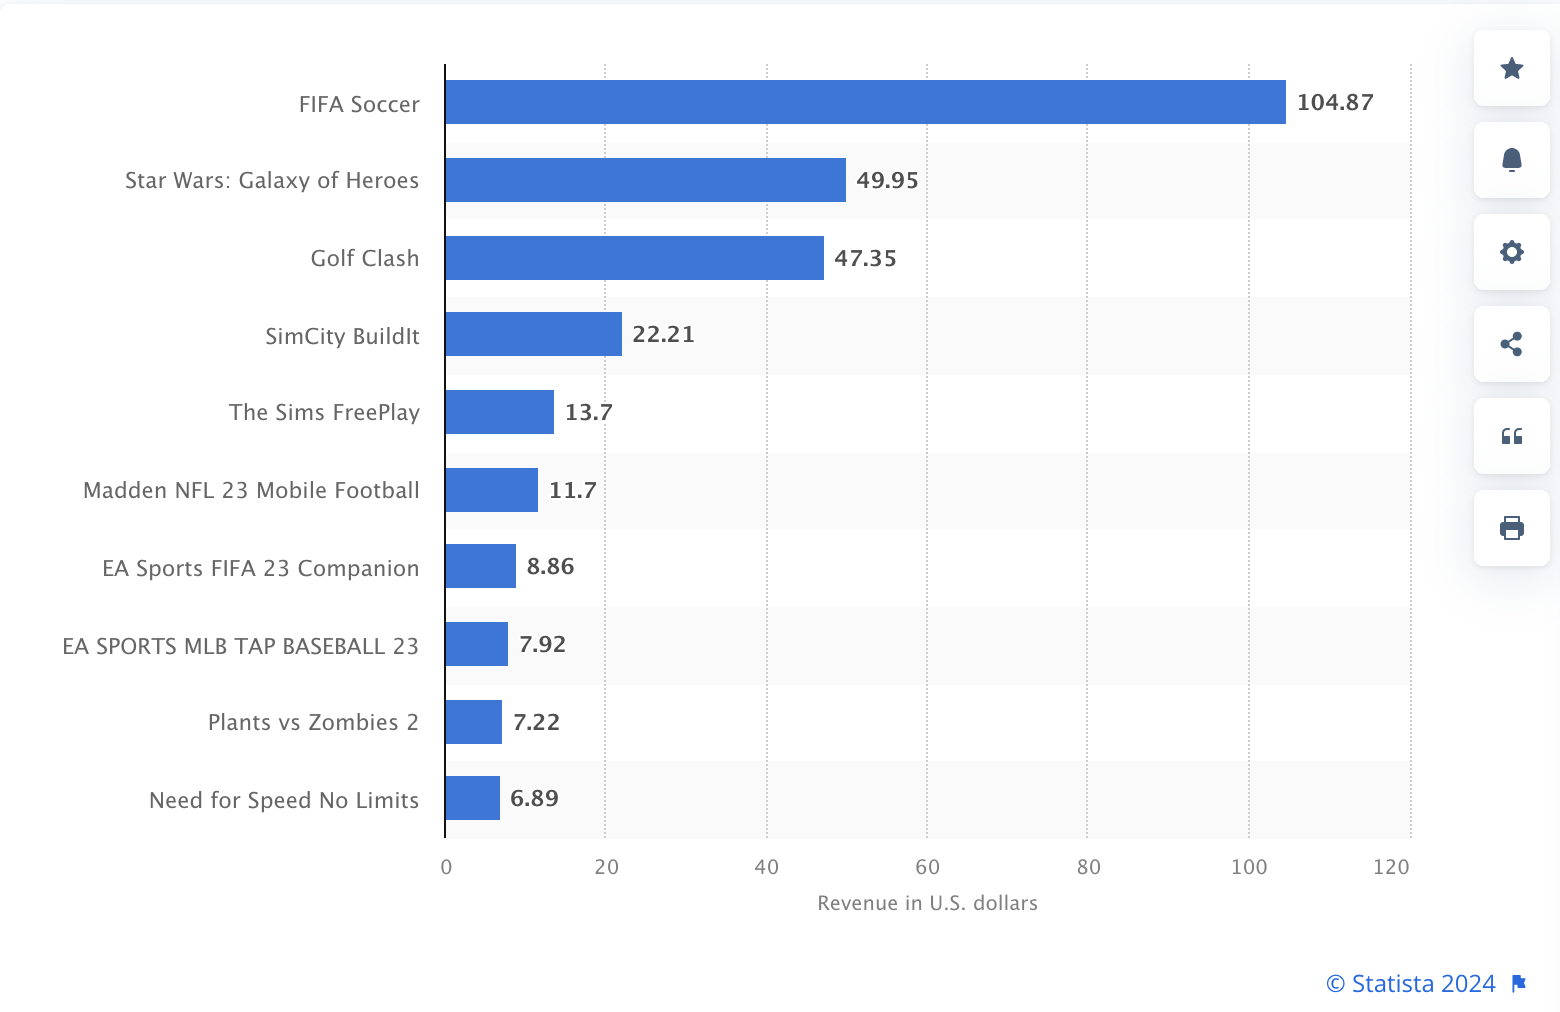This screenshot has height=1012, width=1560.
Task: Click the FIFA Soccer bar
Action: 865,102
